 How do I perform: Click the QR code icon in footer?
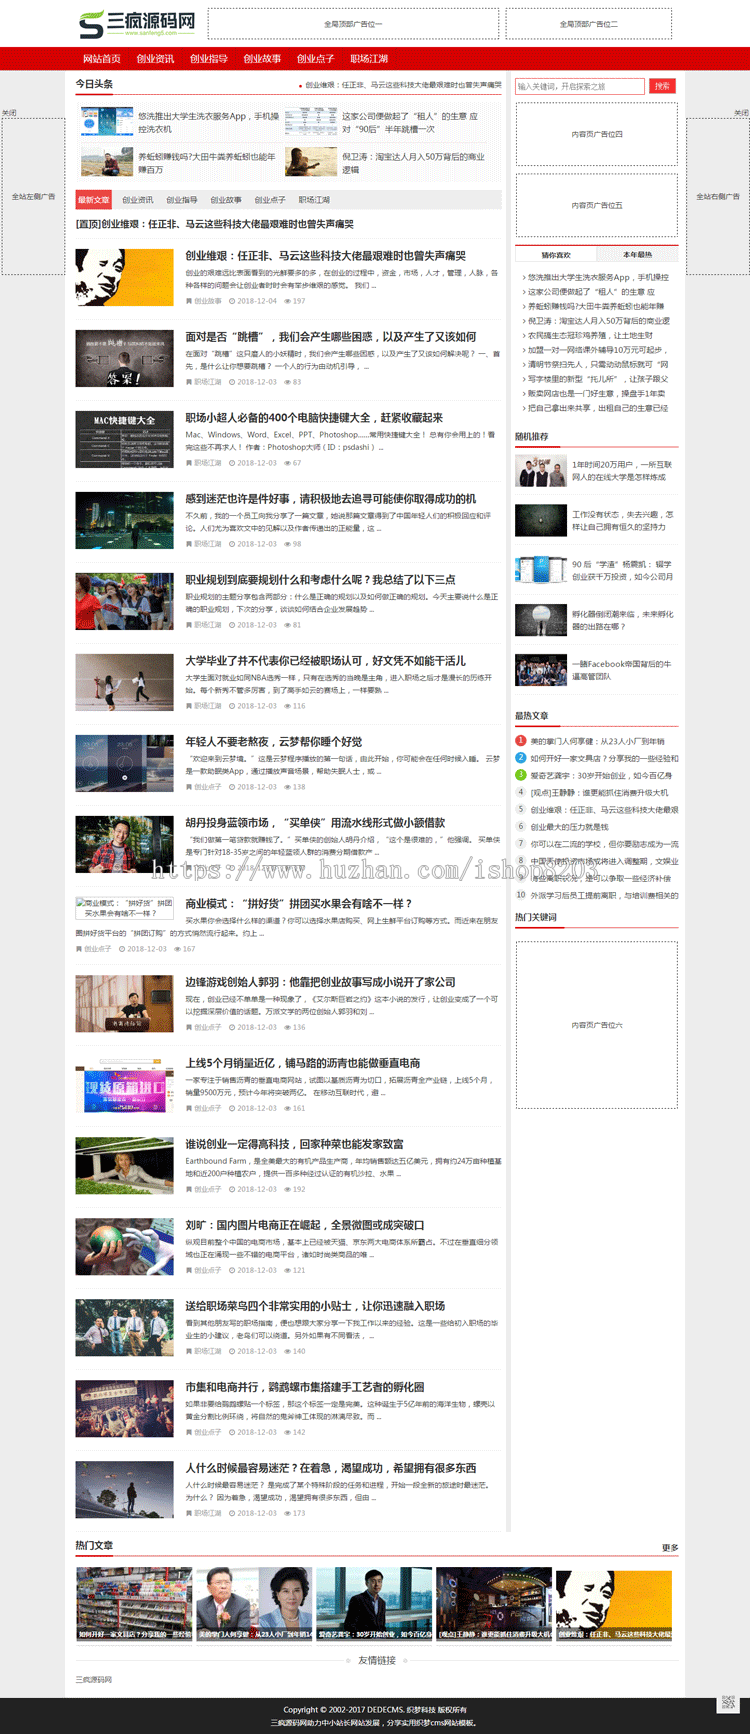728,1703
